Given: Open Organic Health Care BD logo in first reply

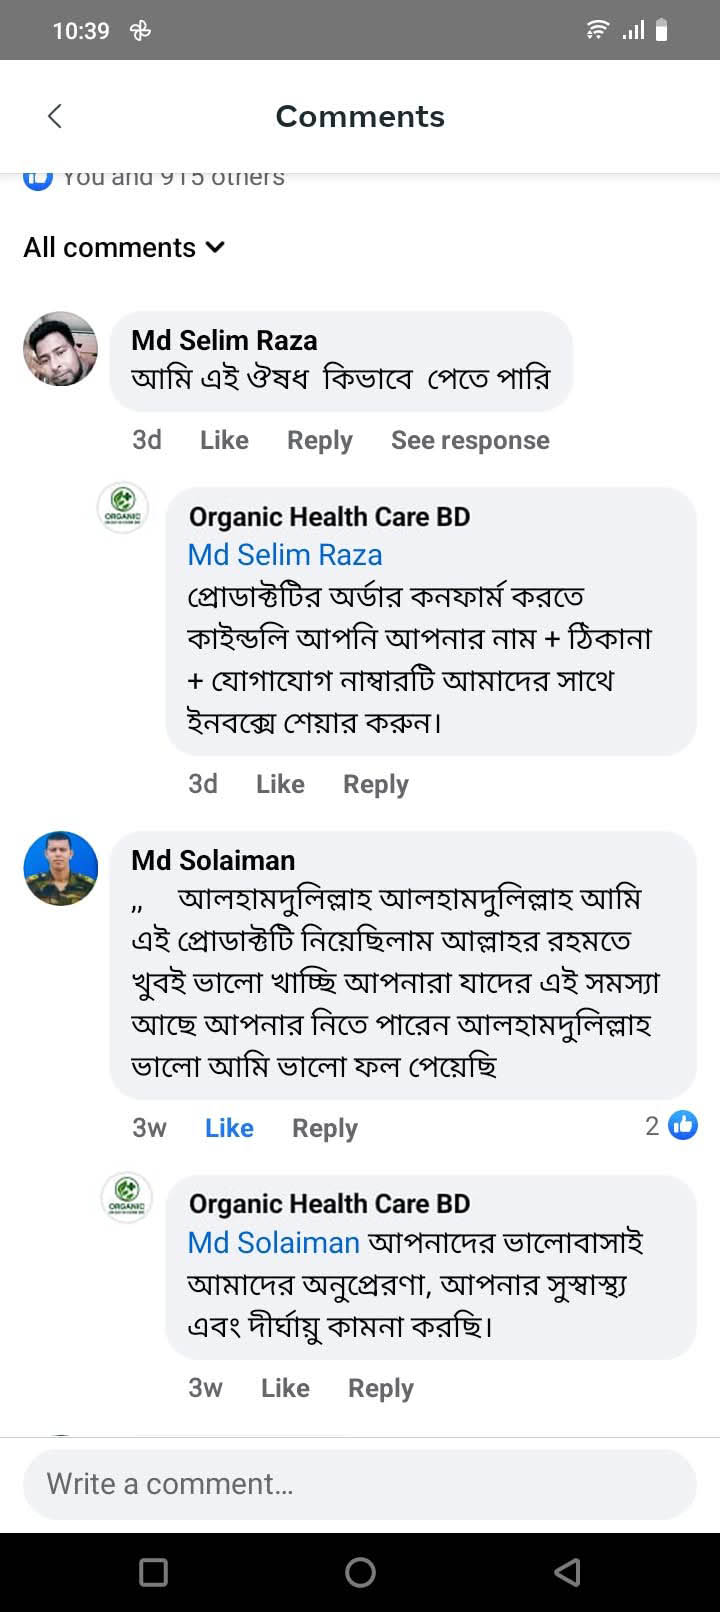Looking at the screenshot, I should click(123, 508).
